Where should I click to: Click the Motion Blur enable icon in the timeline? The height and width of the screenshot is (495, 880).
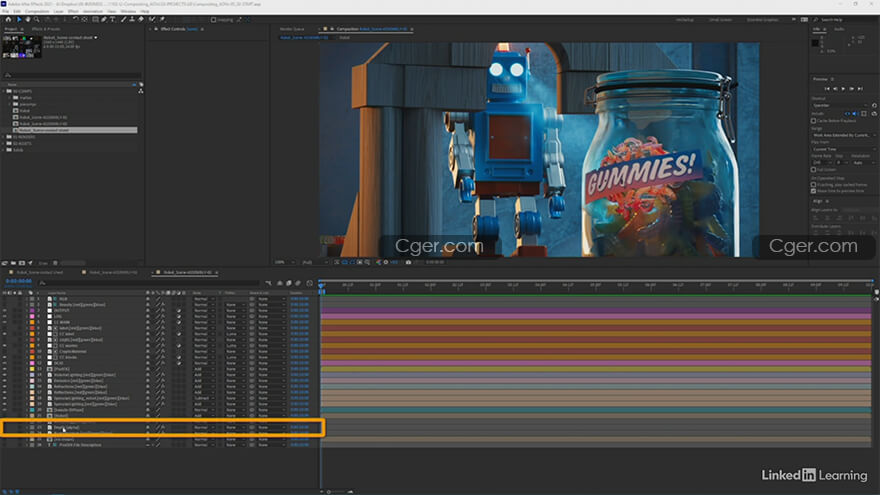tap(298, 283)
